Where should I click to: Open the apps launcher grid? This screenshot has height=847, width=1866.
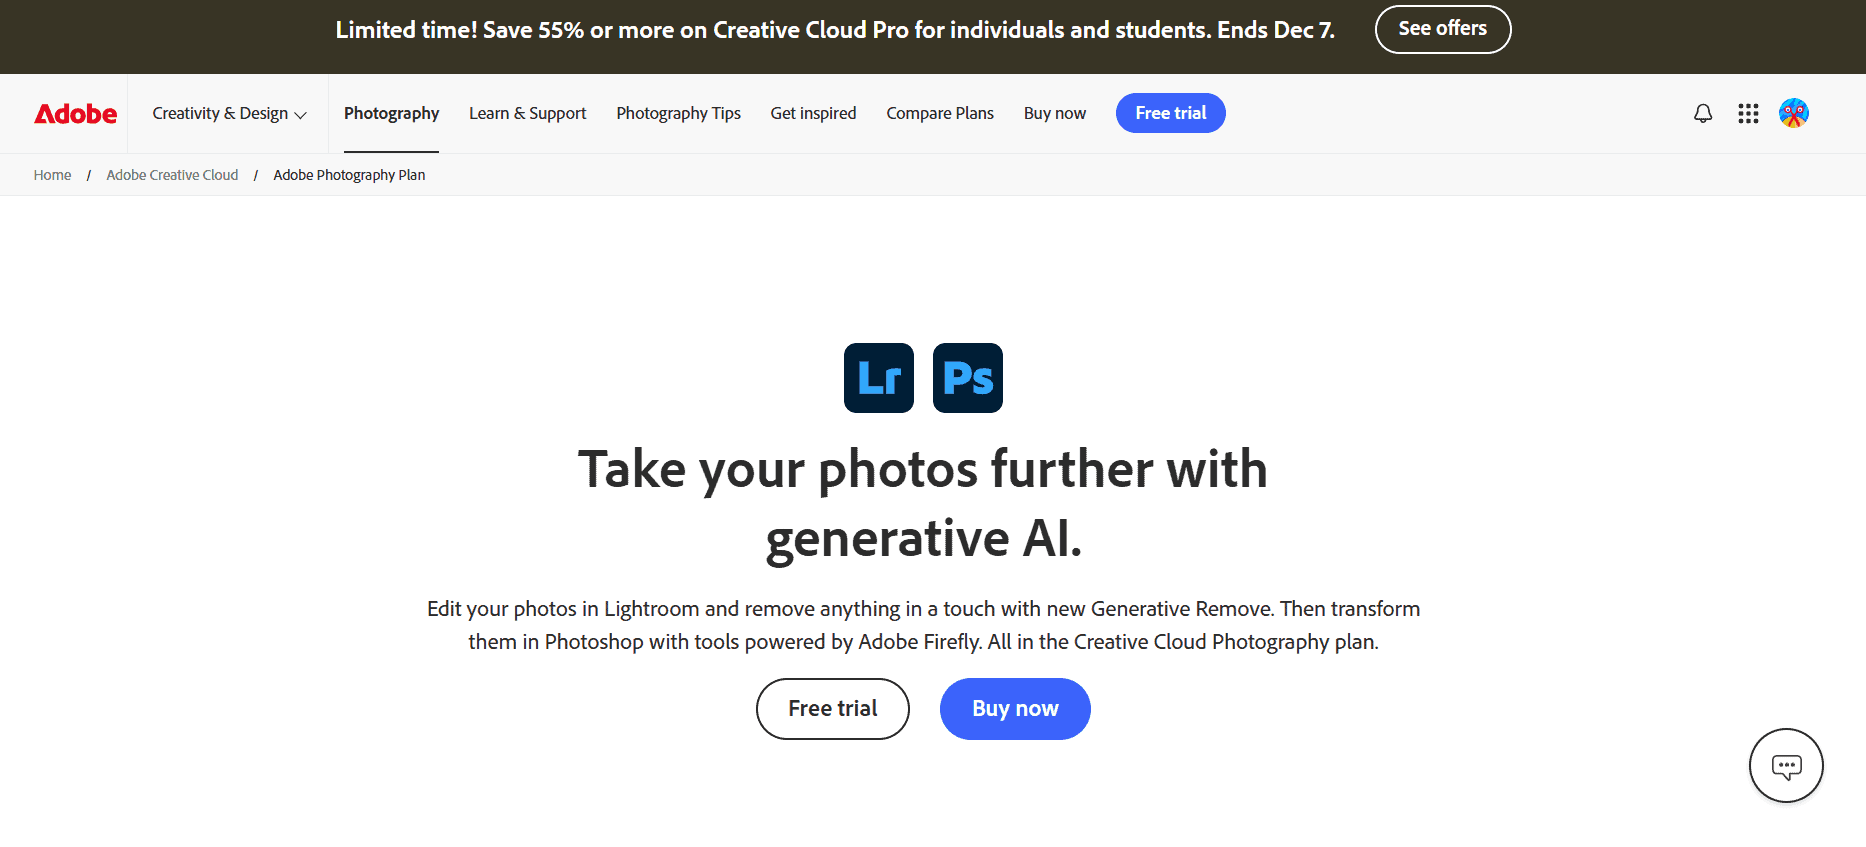pyautogui.click(x=1748, y=113)
